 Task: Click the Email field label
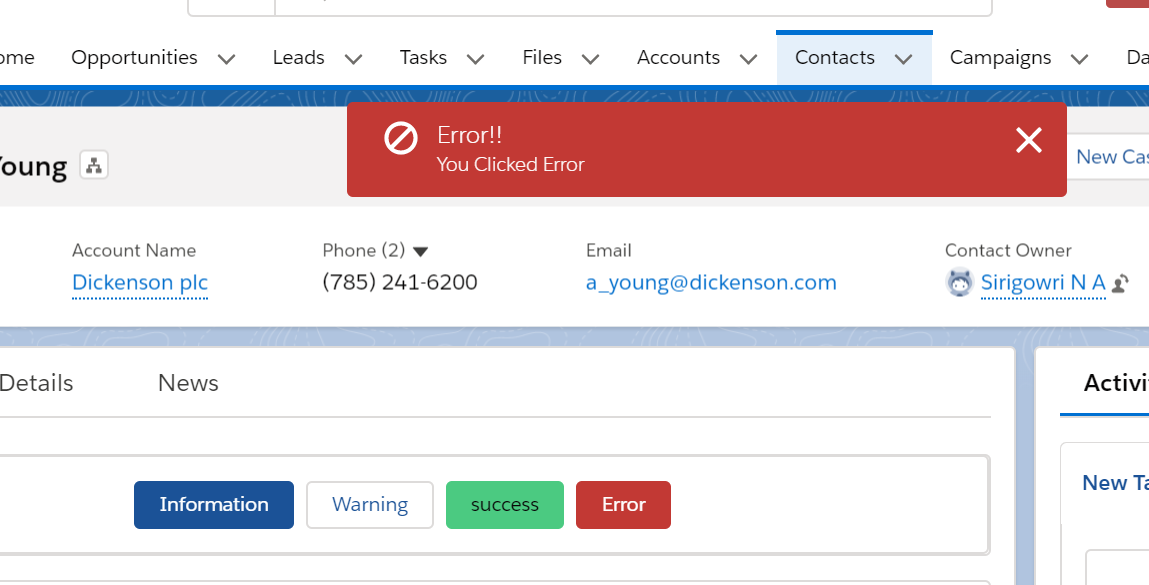pos(609,251)
